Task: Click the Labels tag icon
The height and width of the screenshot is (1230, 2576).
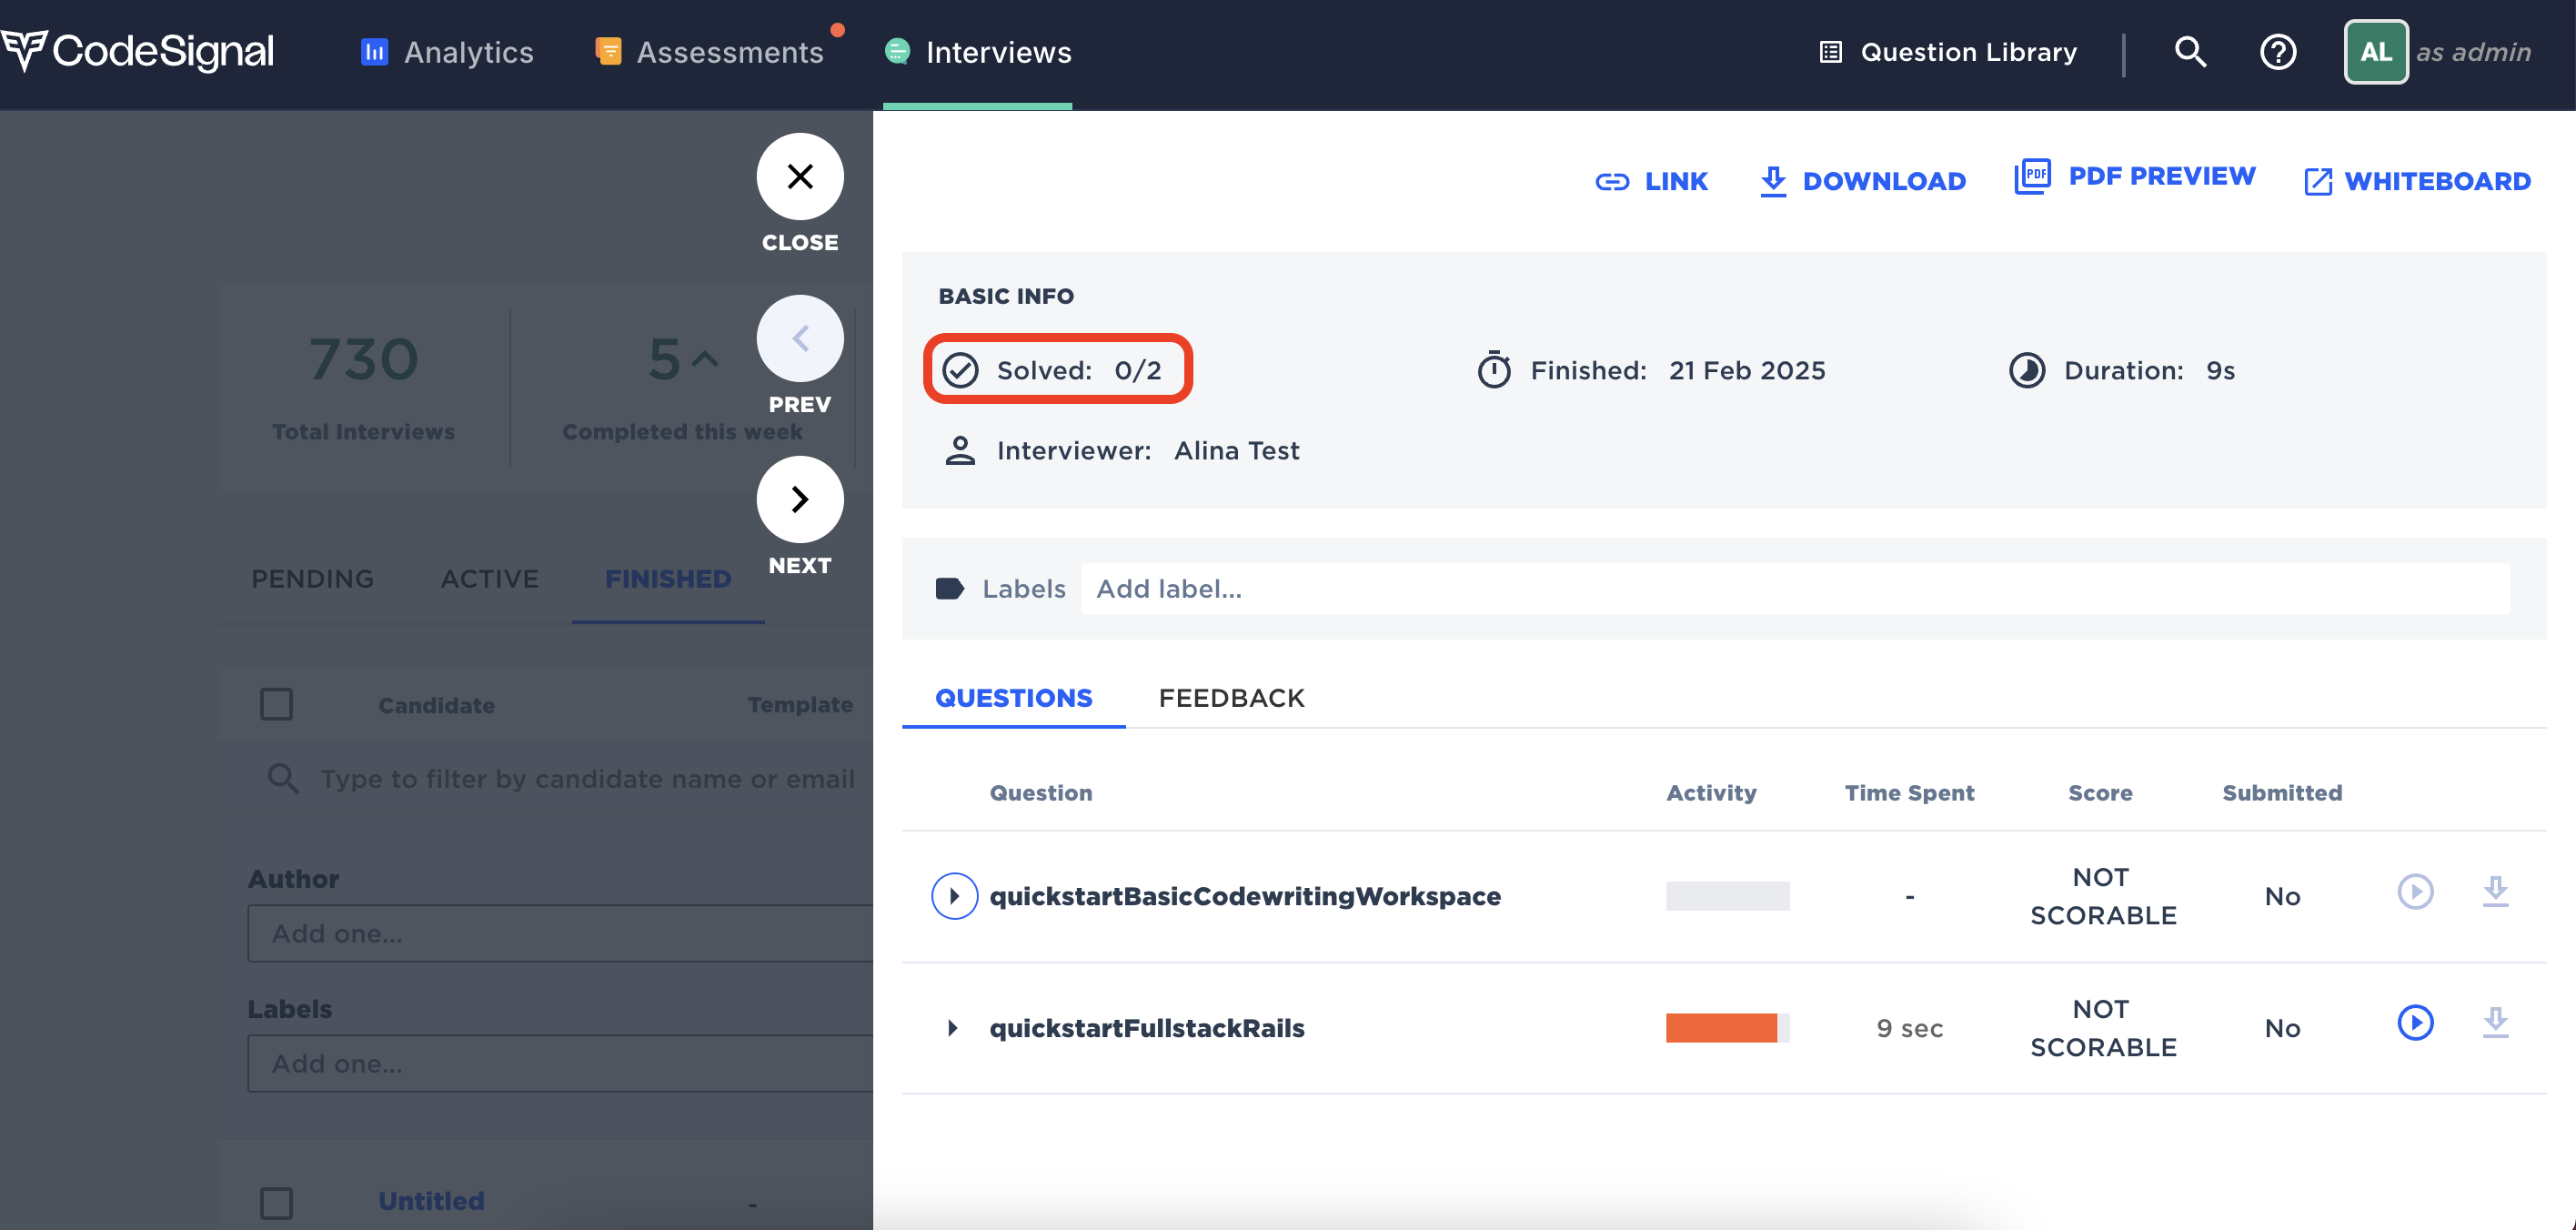Action: pyautogui.click(x=950, y=589)
